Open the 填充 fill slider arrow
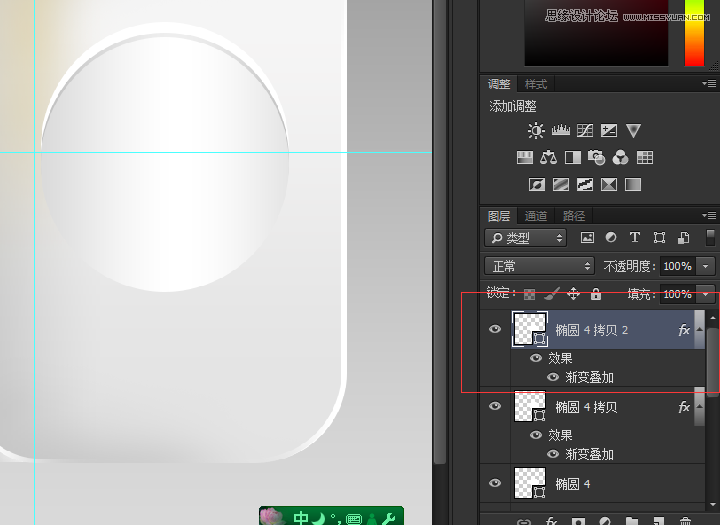Image resolution: width=720 pixels, height=525 pixels. 706,294
